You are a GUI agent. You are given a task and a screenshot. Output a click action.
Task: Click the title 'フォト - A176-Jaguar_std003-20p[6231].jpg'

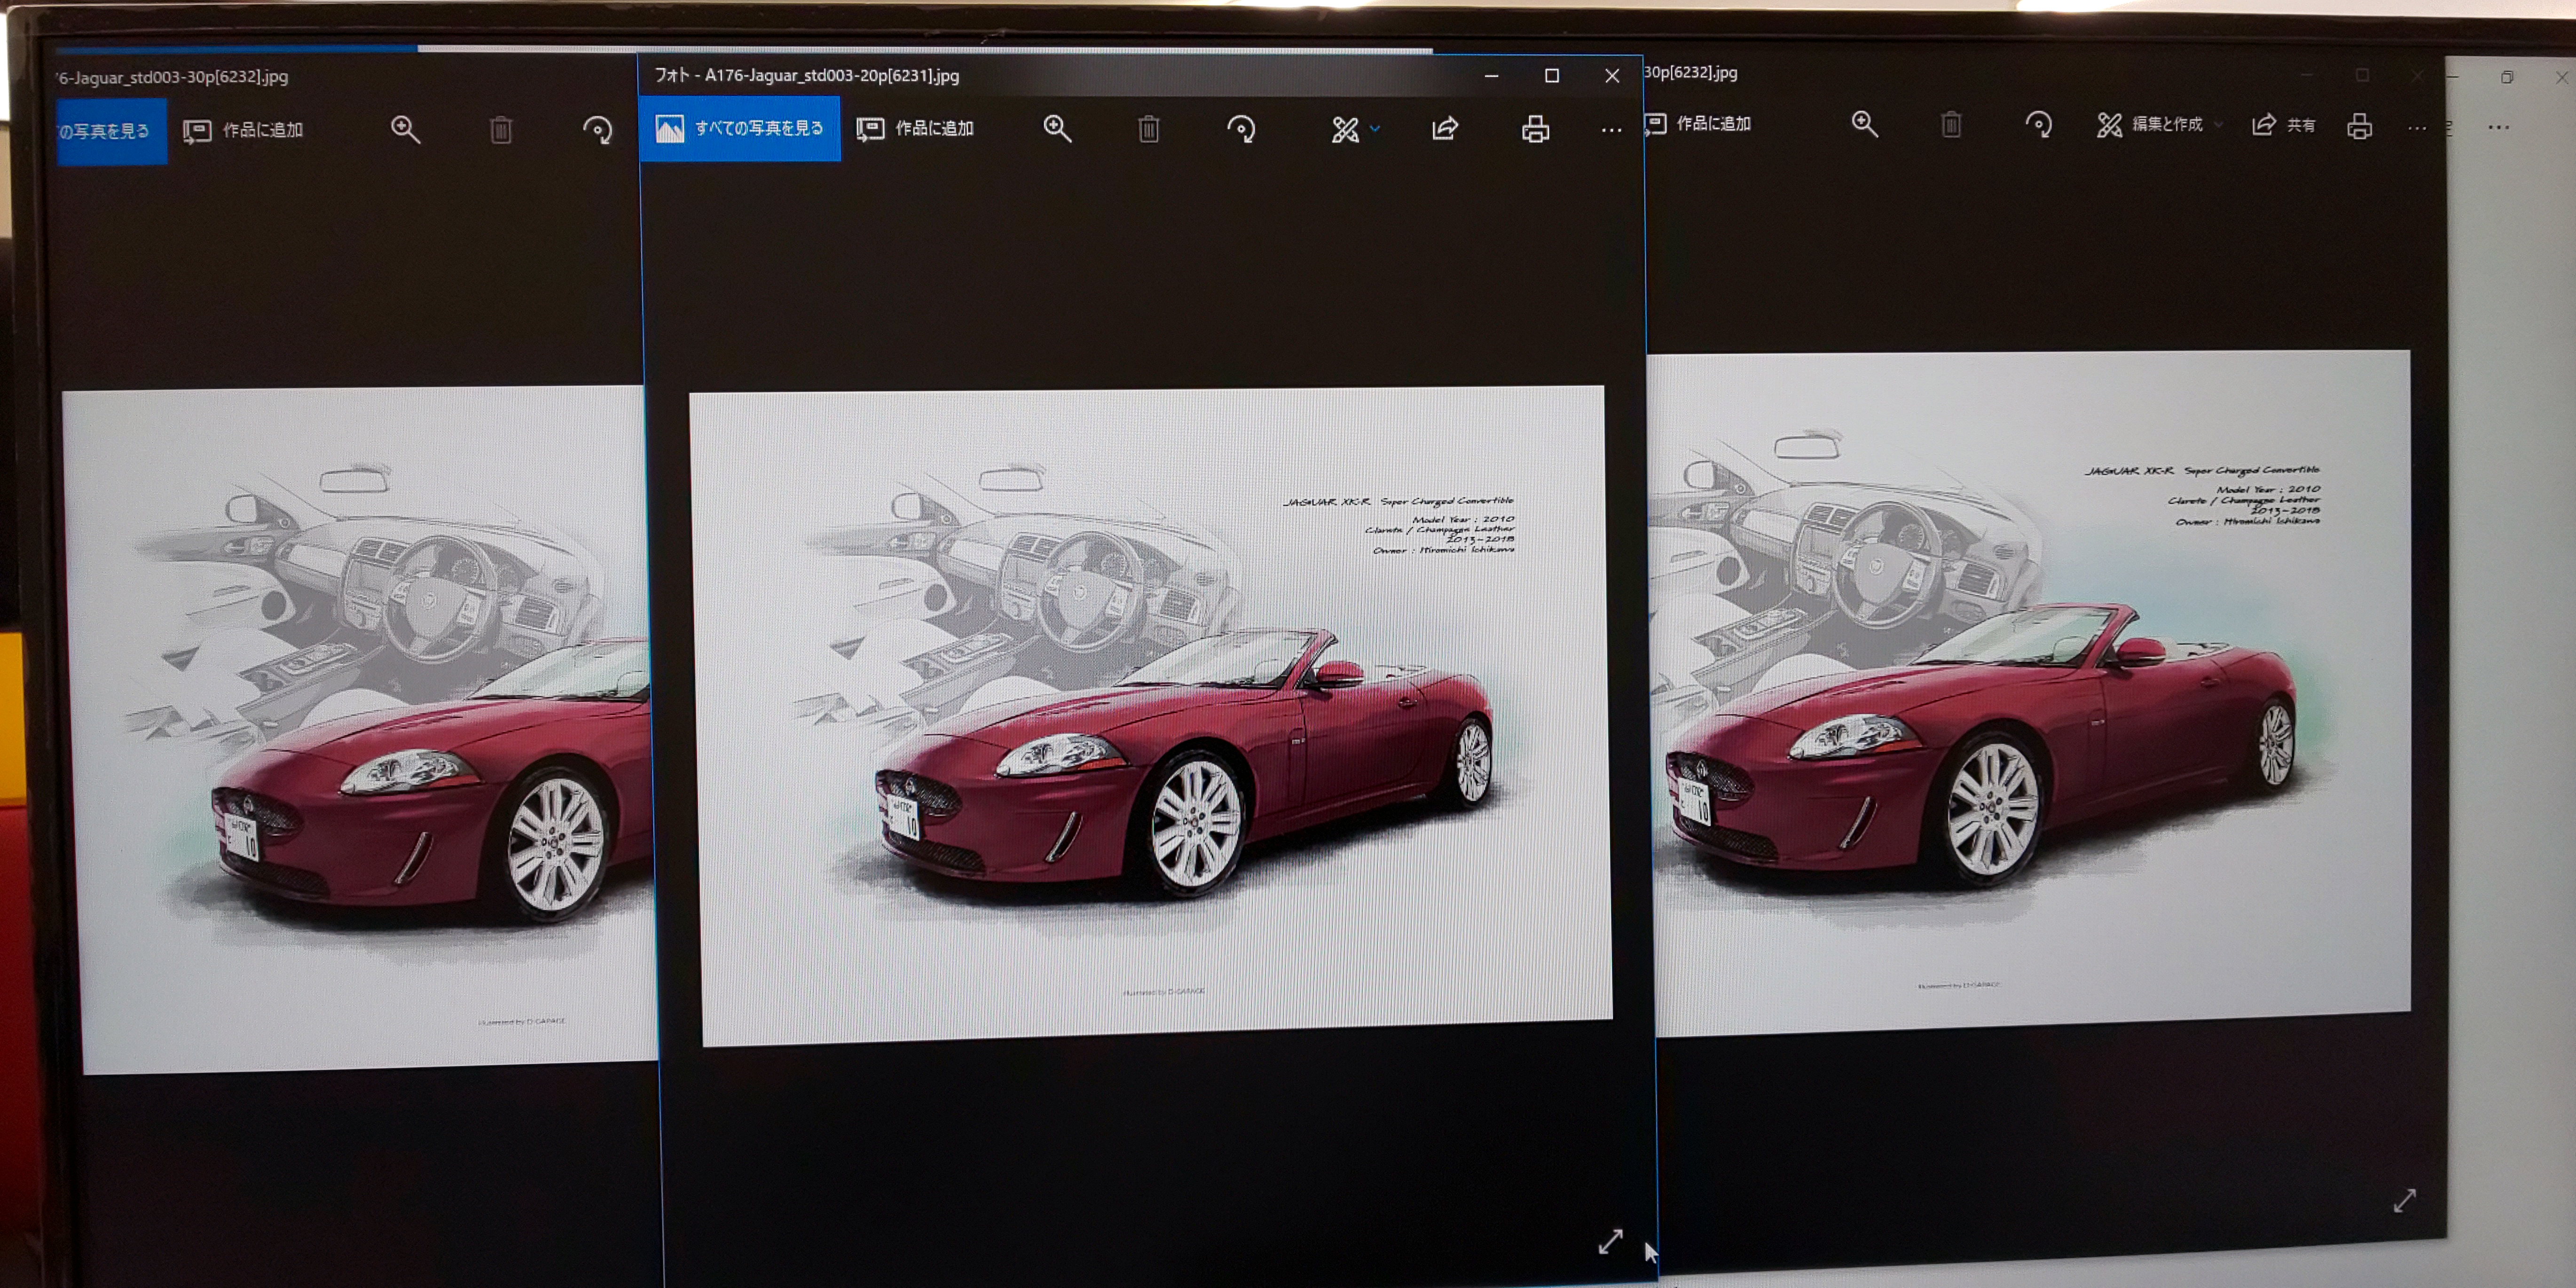coord(806,75)
